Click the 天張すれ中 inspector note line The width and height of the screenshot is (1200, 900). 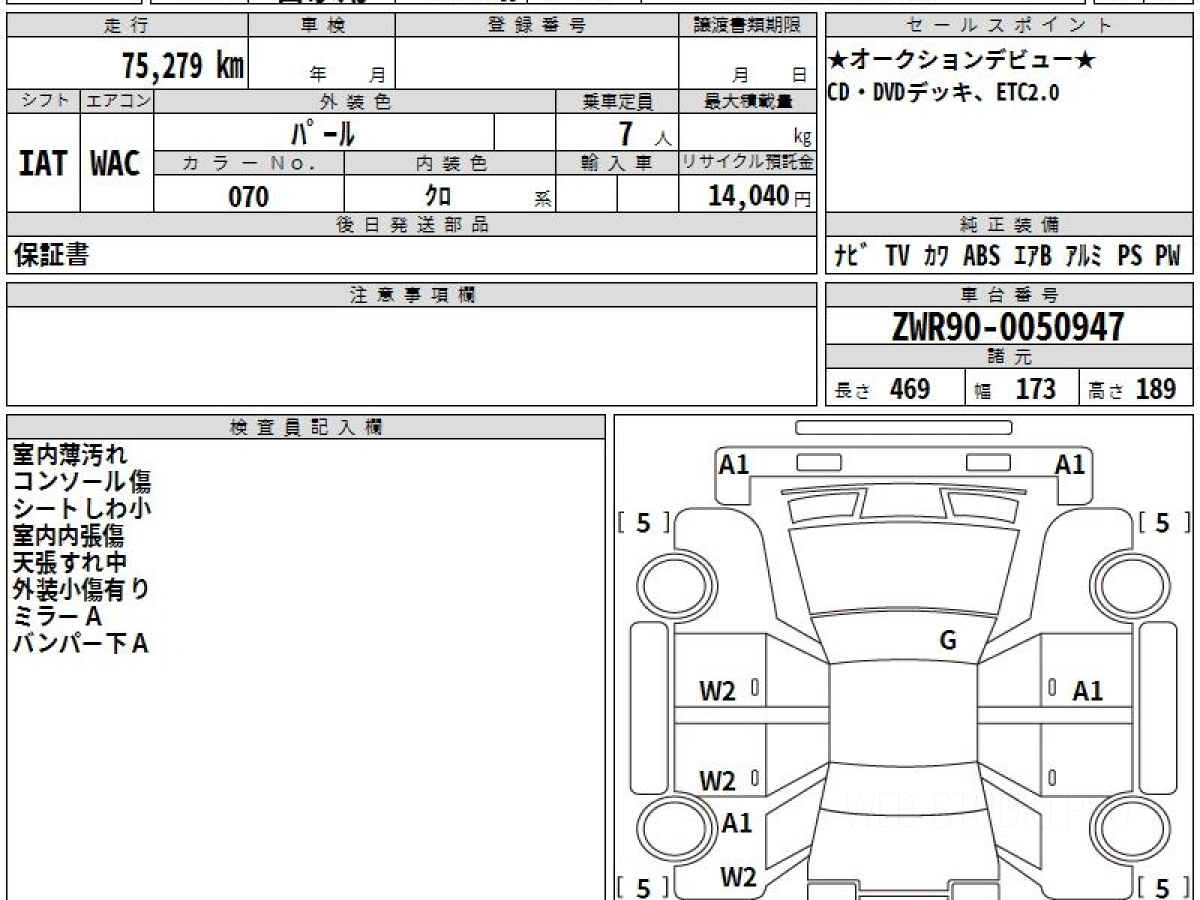[x=70, y=563]
